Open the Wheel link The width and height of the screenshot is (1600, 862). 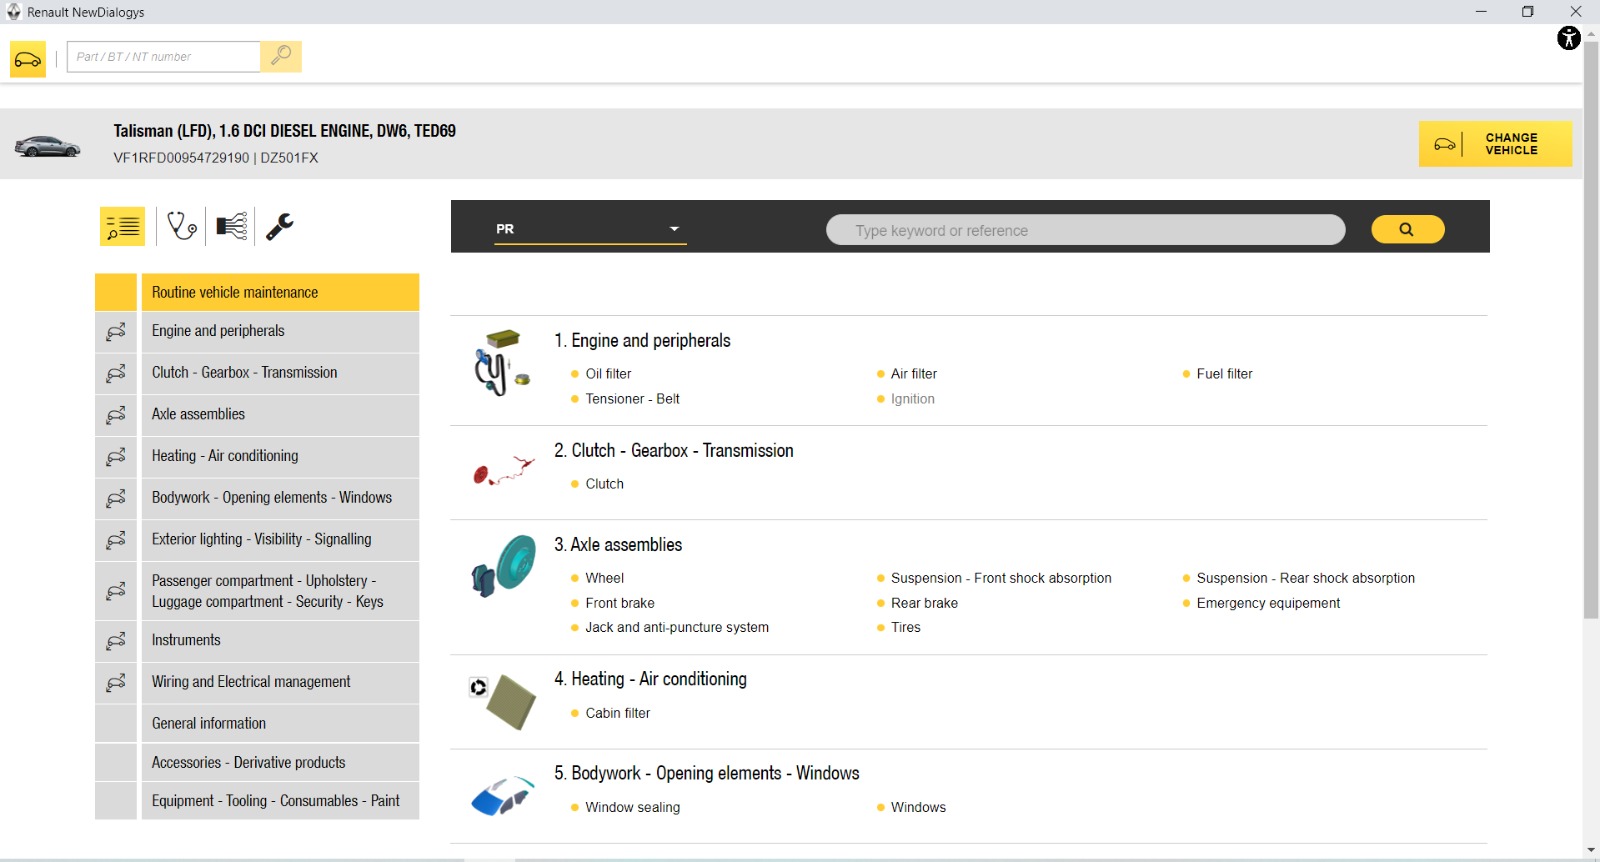click(604, 578)
